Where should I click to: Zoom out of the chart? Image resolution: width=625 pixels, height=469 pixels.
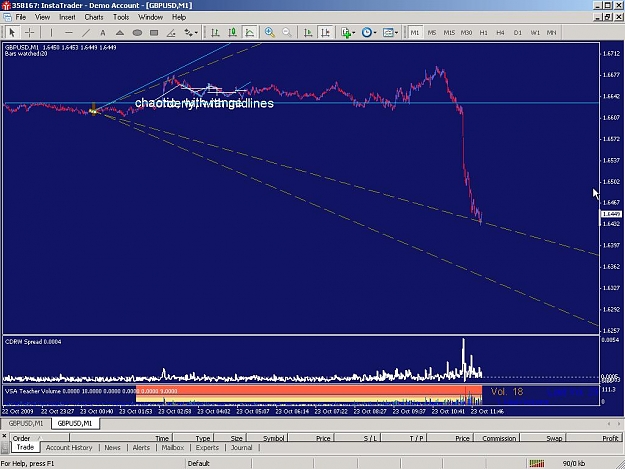click(287, 33)
